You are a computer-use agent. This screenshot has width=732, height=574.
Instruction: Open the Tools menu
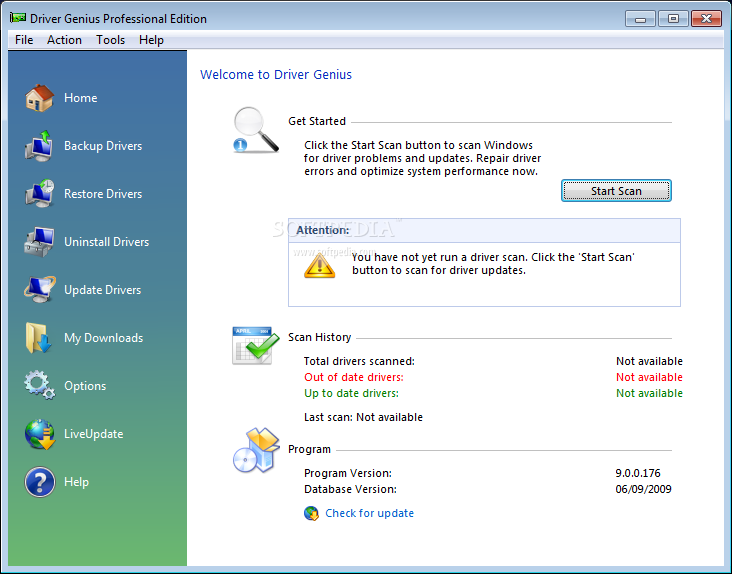pos(111,40)
